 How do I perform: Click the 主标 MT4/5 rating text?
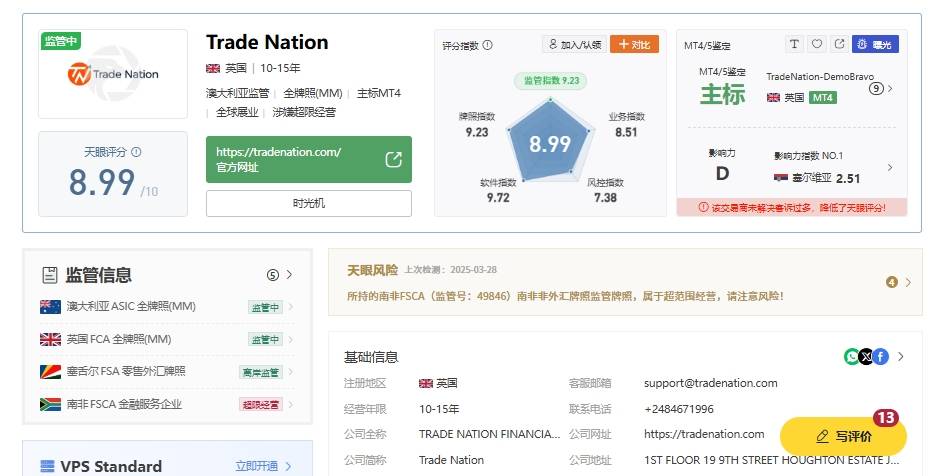pos(722,94)
